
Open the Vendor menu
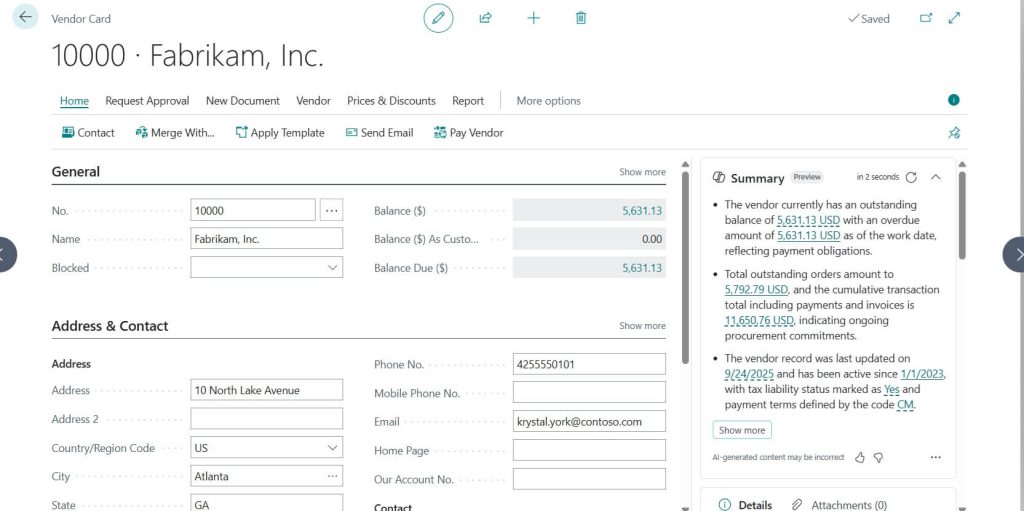coord(313,101)
